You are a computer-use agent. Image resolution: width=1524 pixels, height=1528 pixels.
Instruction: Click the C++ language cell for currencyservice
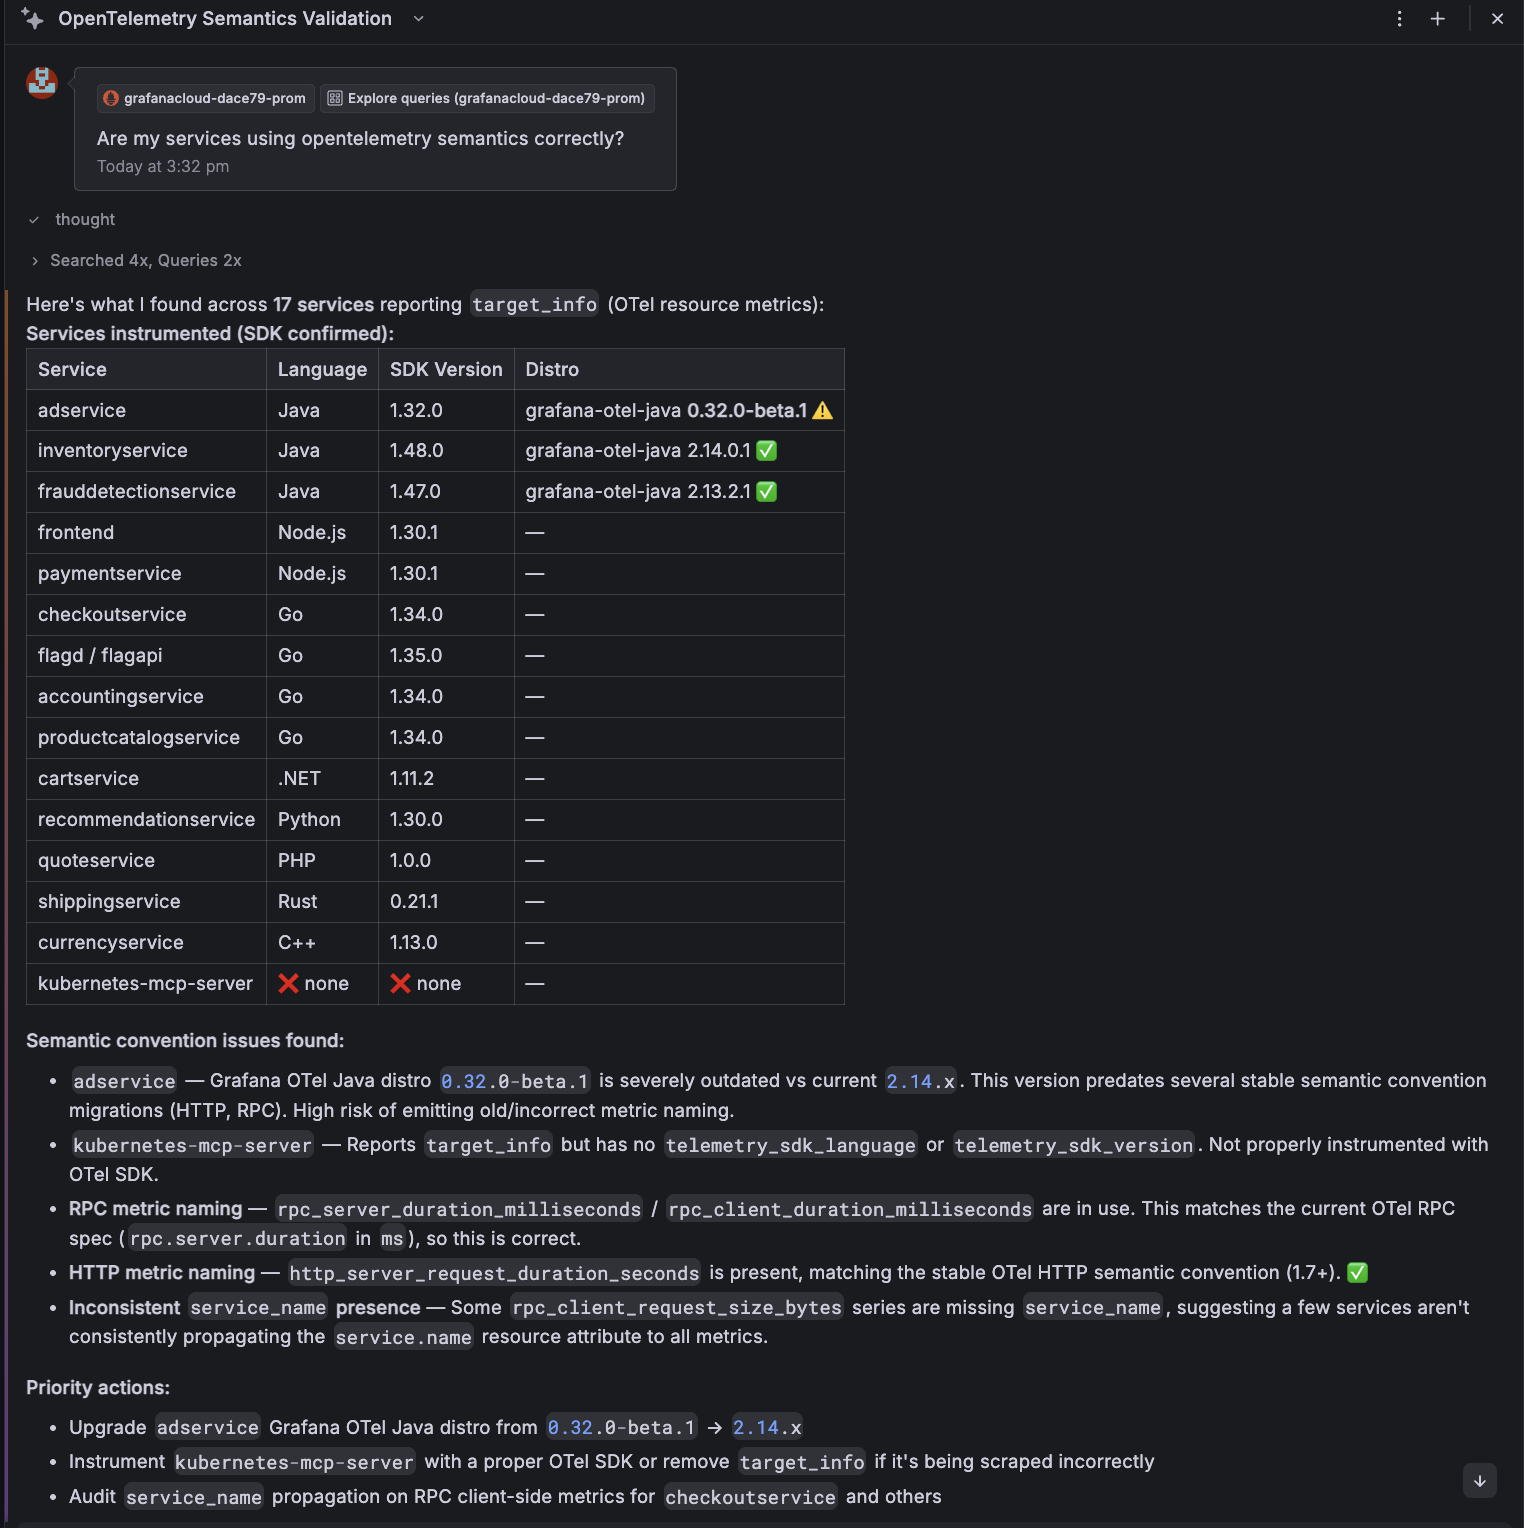pos(322,943)
